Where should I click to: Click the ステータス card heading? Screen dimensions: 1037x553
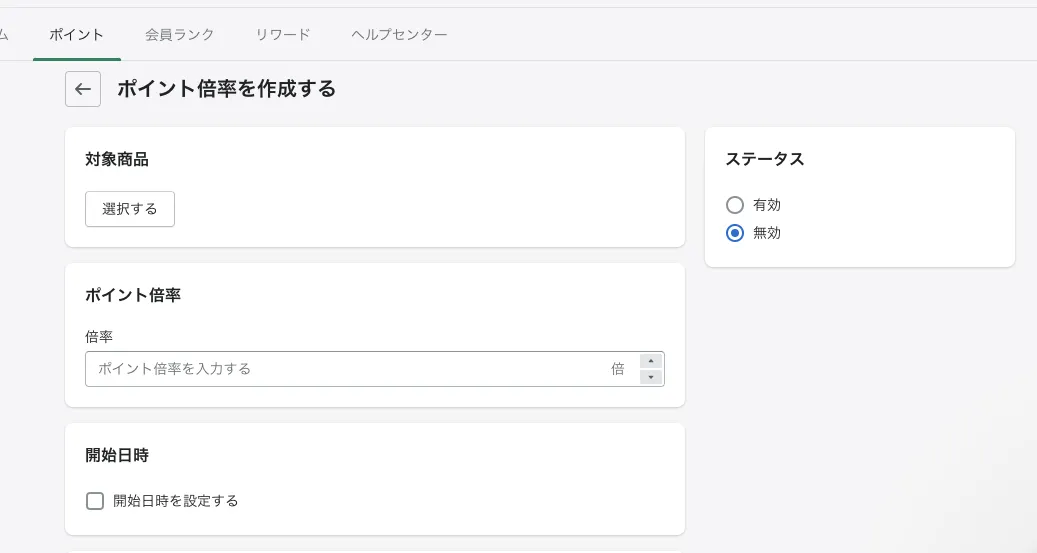coord(765,159)
